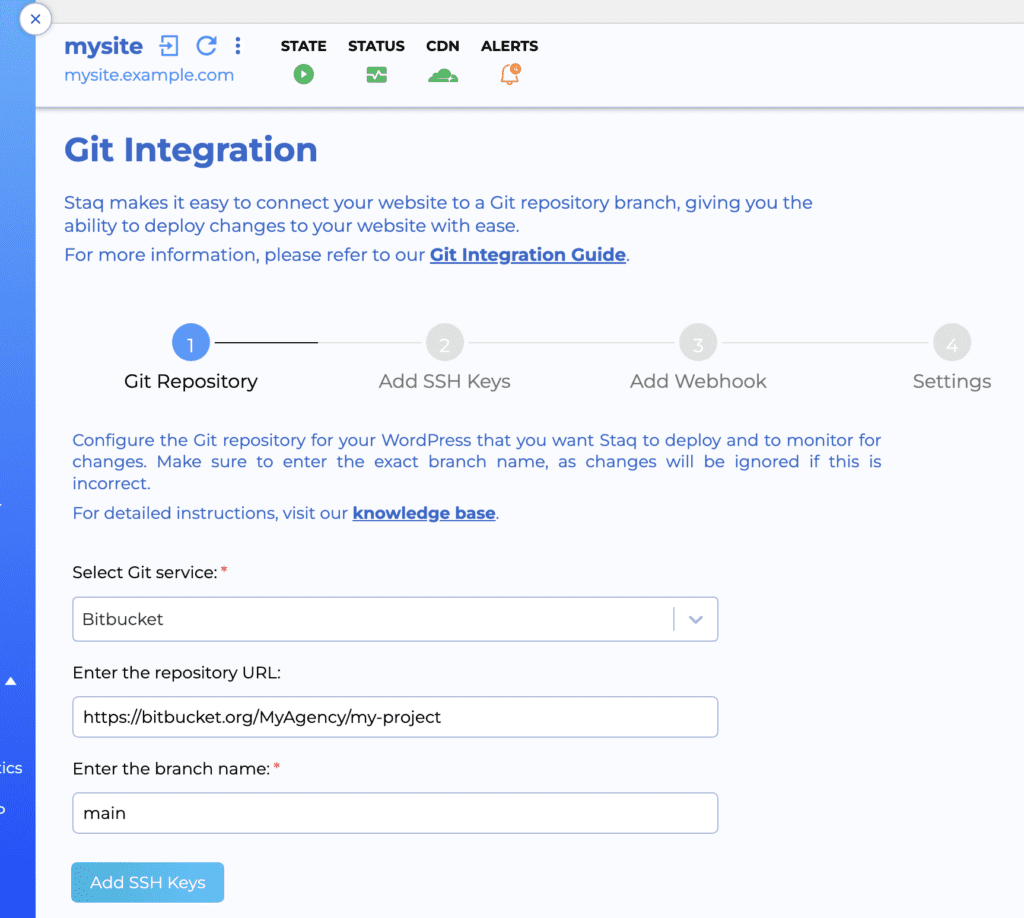Select step 1 circle Git Repository
The image size is (1024, 918).
tap(191, 342)
